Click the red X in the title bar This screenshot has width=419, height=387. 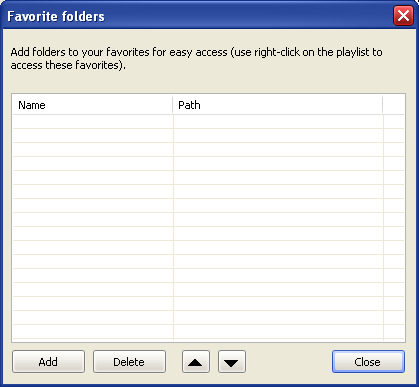[x=403, y=16]
